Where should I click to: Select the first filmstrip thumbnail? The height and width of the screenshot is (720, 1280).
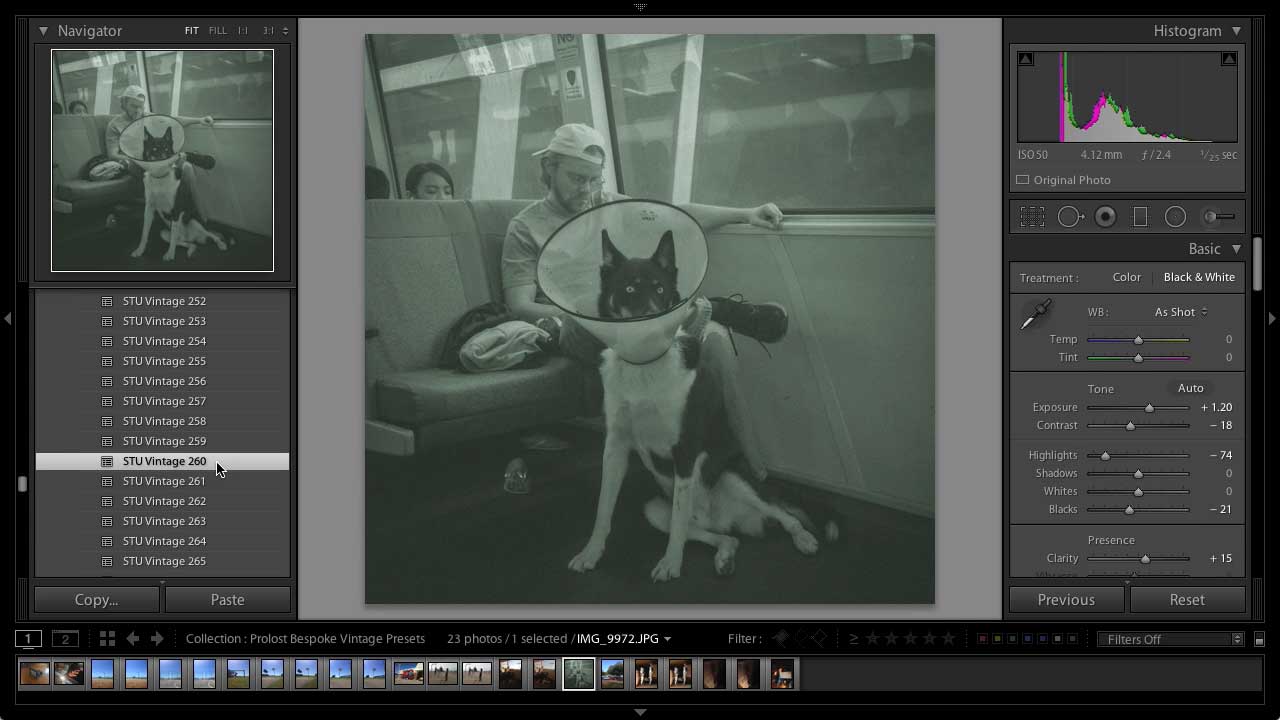(34, 675)
